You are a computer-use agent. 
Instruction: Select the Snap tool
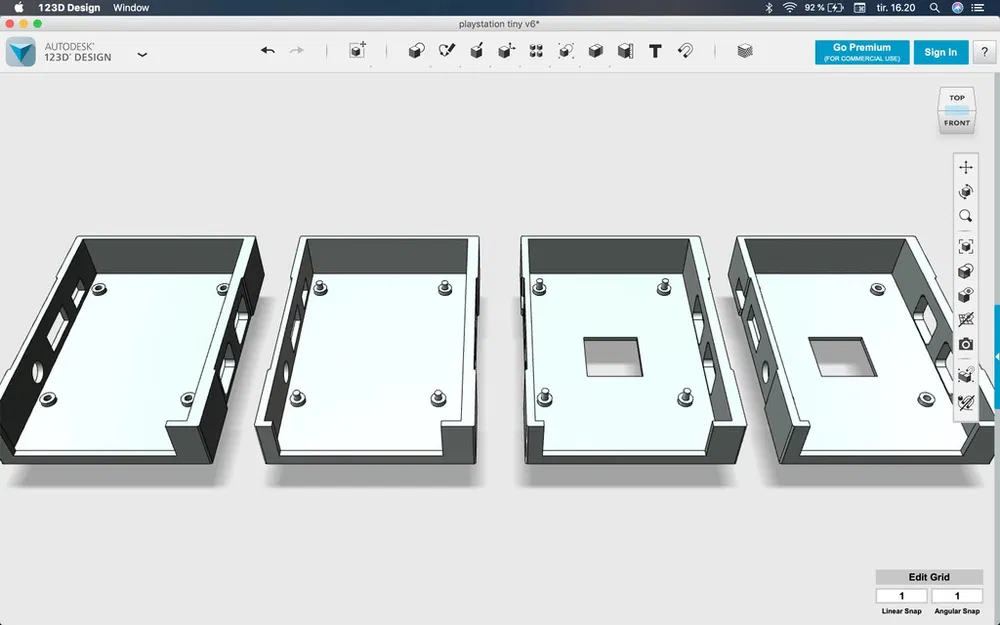click(x=686, y=50)
